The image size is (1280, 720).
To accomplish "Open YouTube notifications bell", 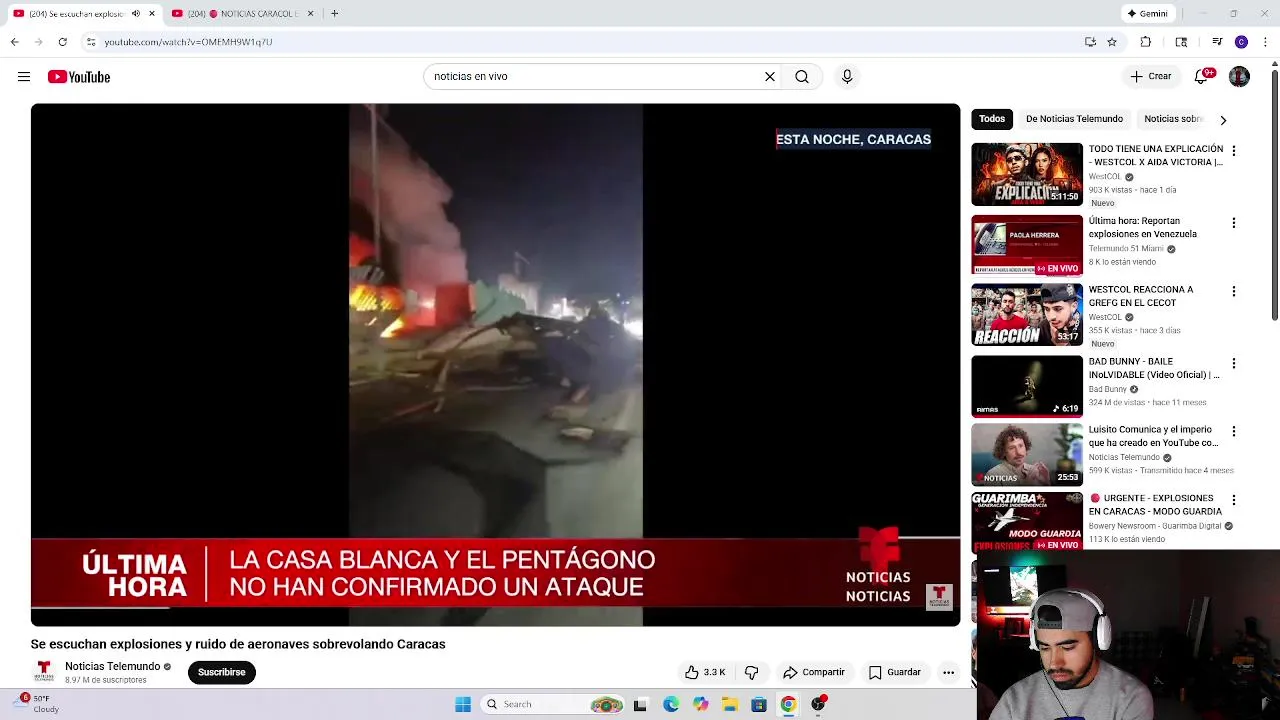I will 1203,76.
